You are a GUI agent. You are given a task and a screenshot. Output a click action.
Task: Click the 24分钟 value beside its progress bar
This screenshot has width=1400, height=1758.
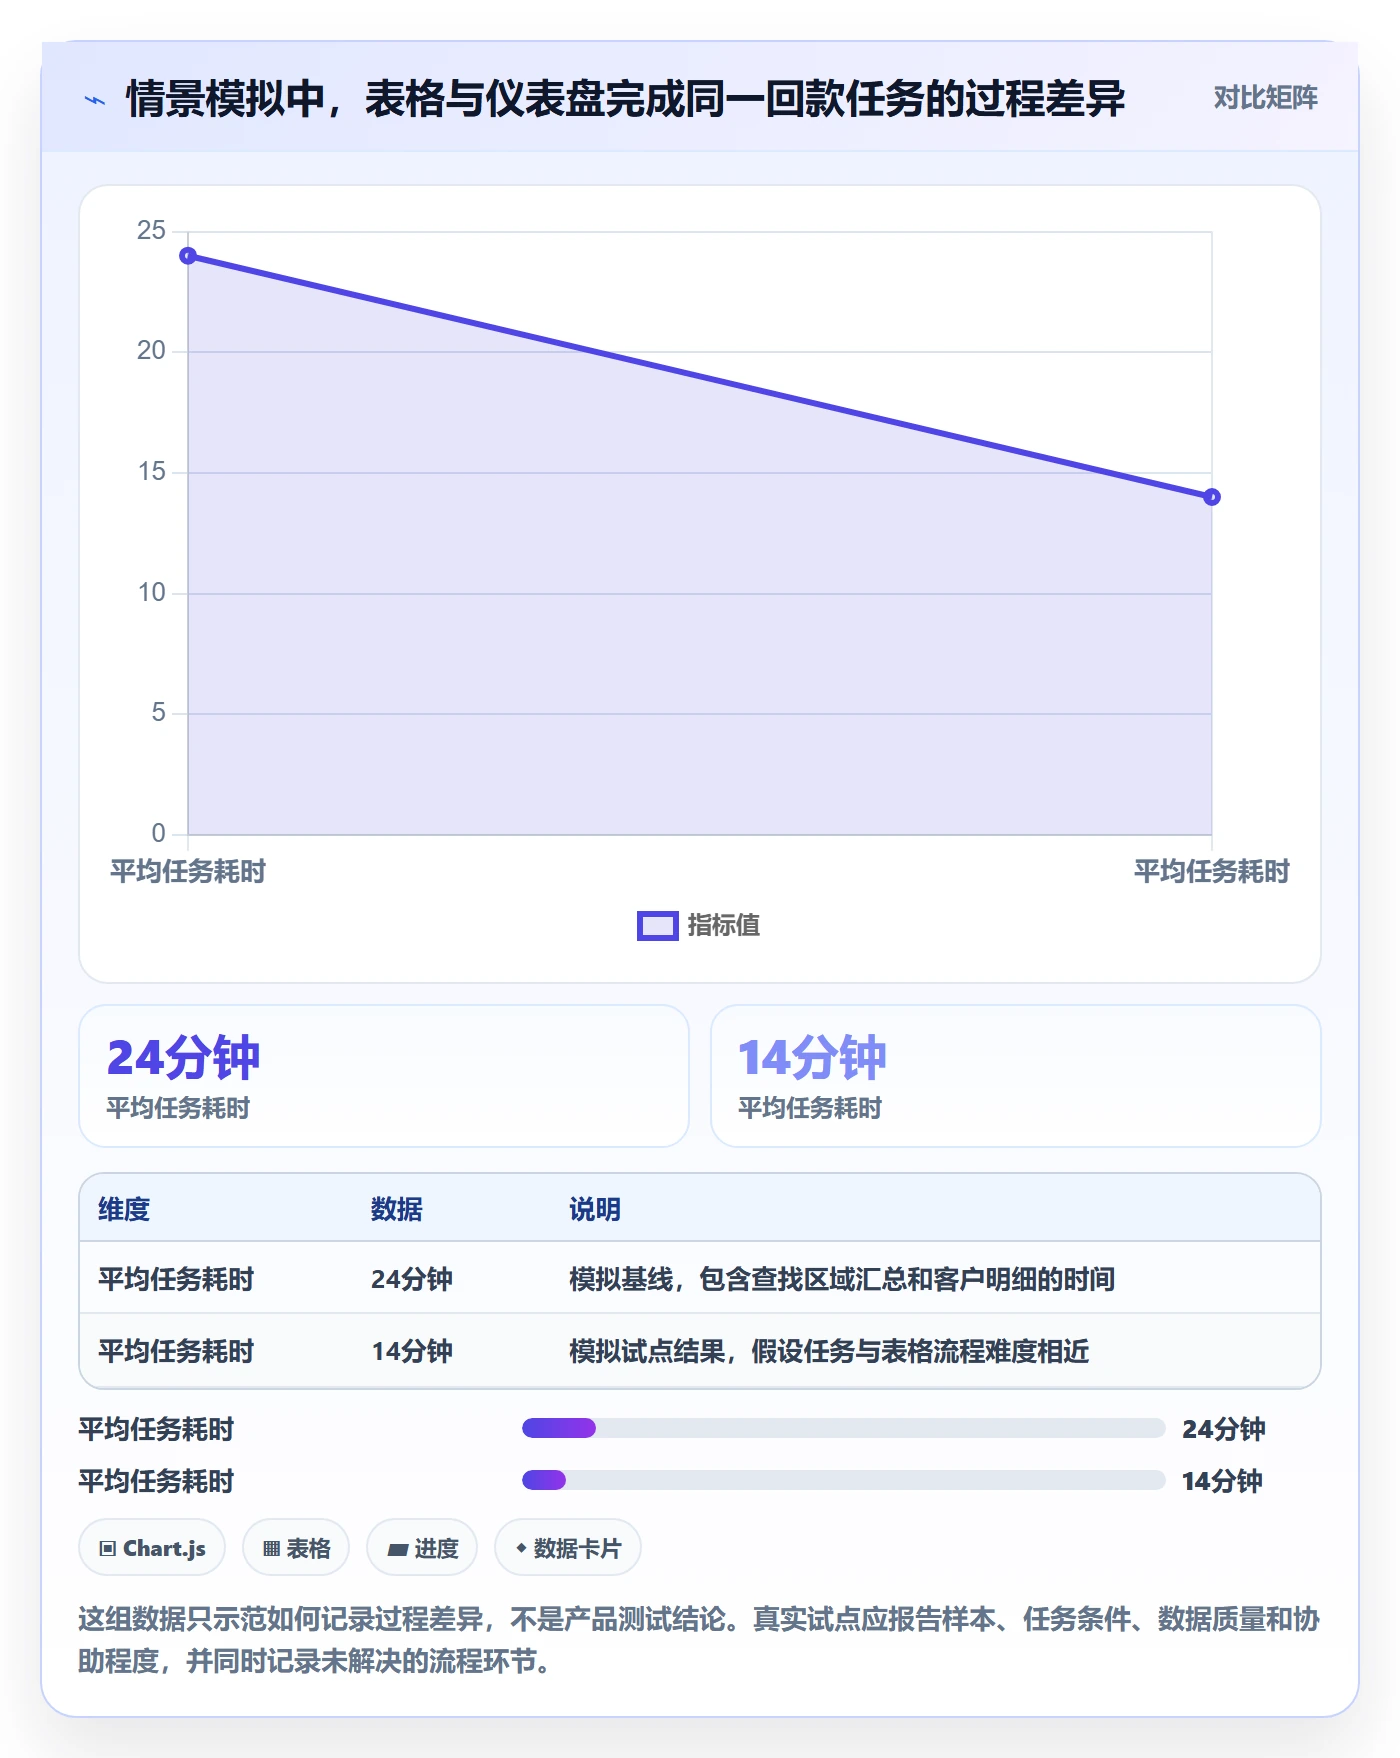point(1224,1429)
